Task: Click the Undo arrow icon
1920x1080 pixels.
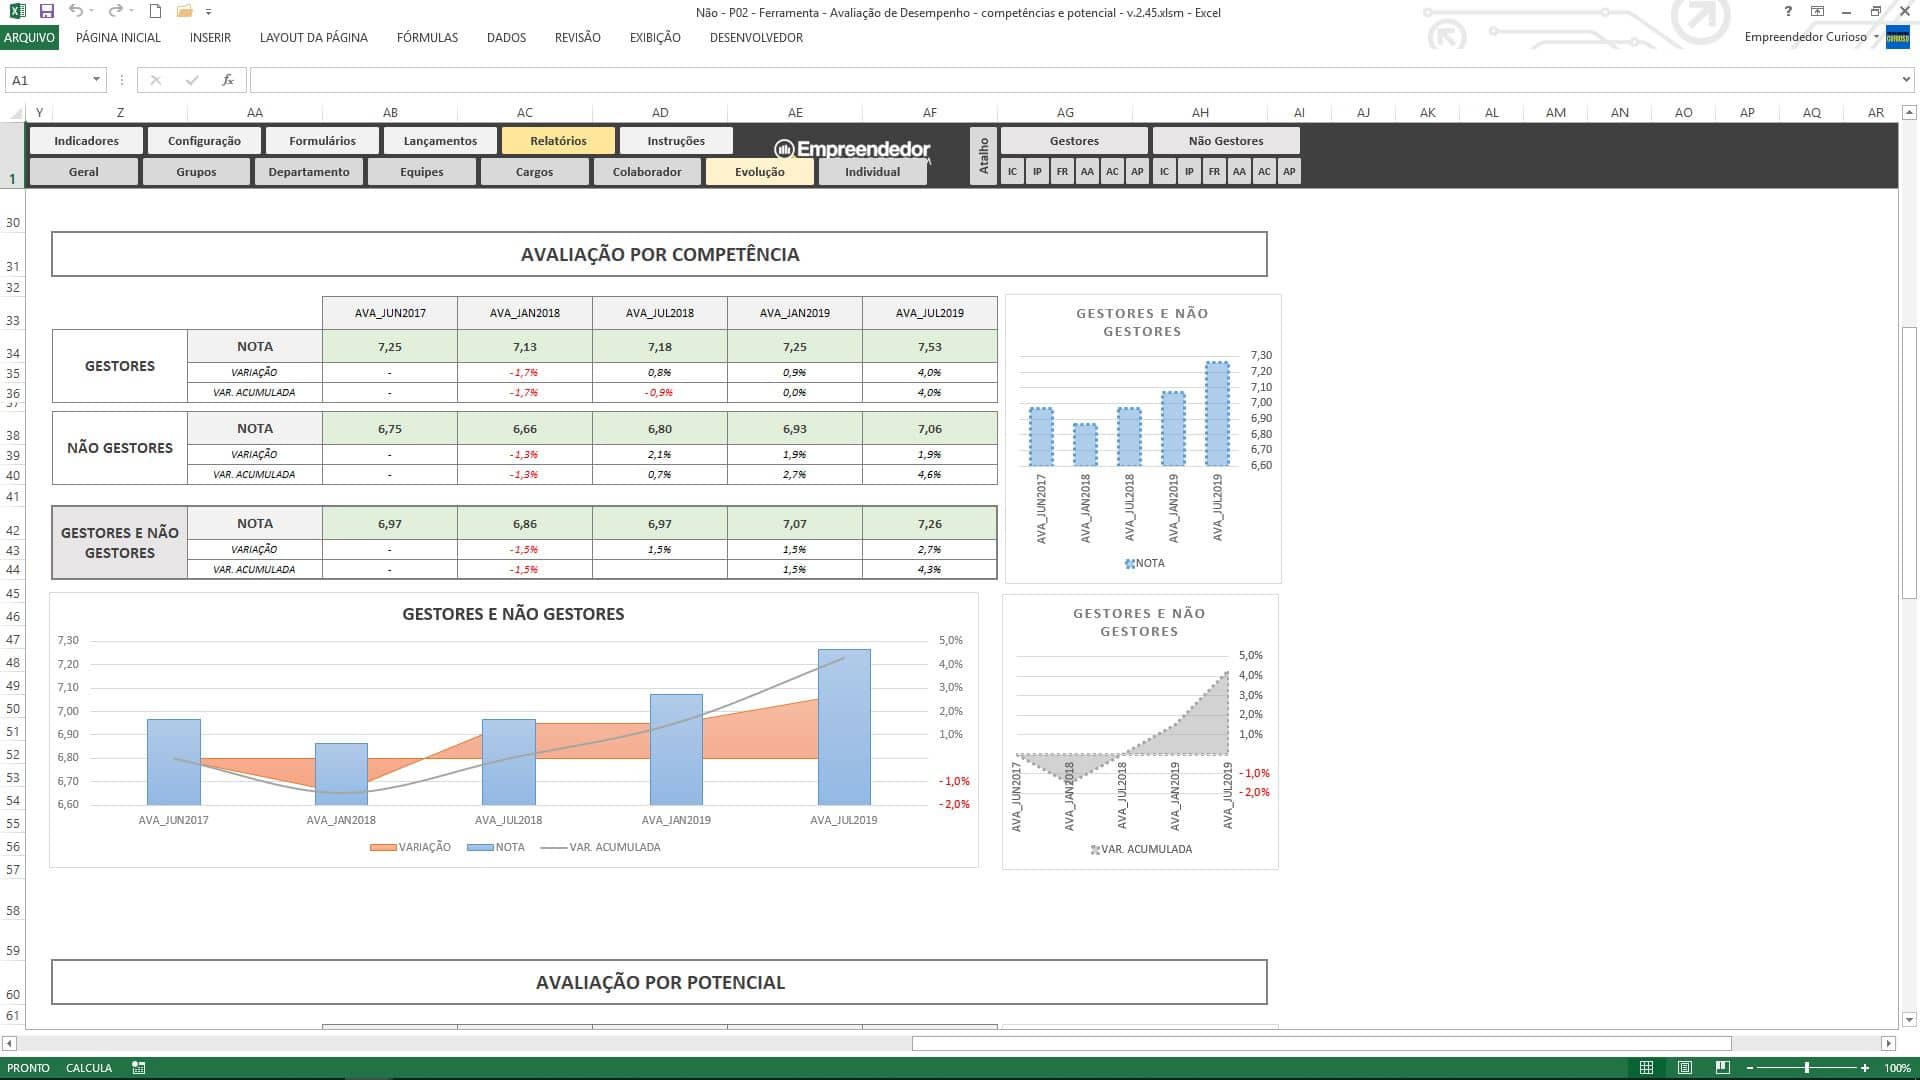Action: [x=76, y=12]
